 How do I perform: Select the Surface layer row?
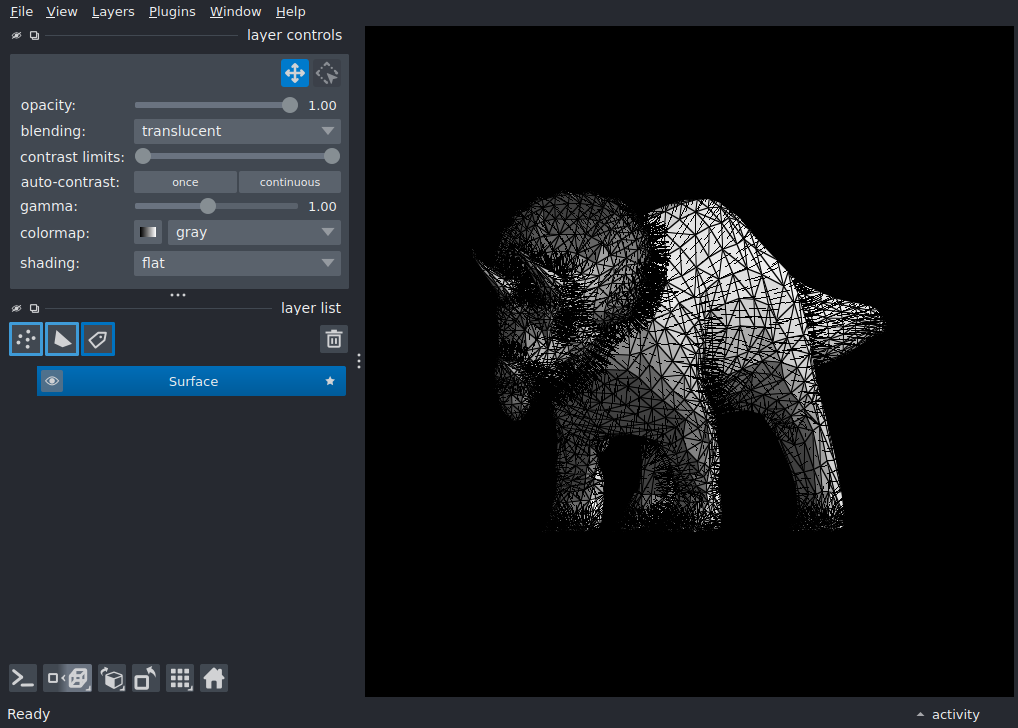point(191,381)
